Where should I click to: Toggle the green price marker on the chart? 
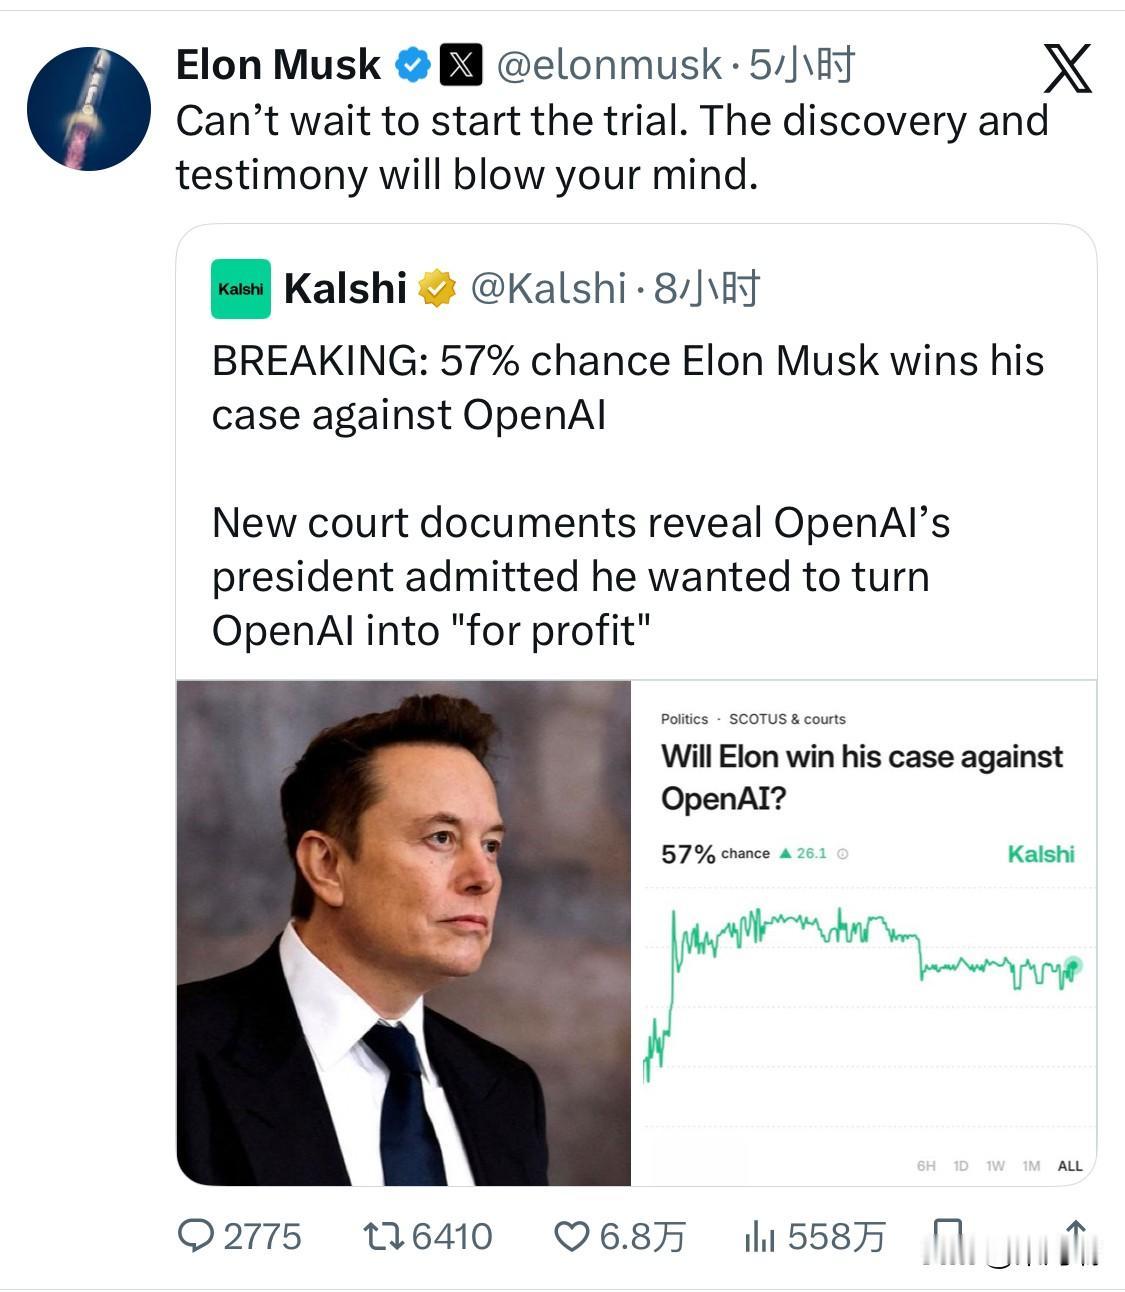tap(1071, 966)
